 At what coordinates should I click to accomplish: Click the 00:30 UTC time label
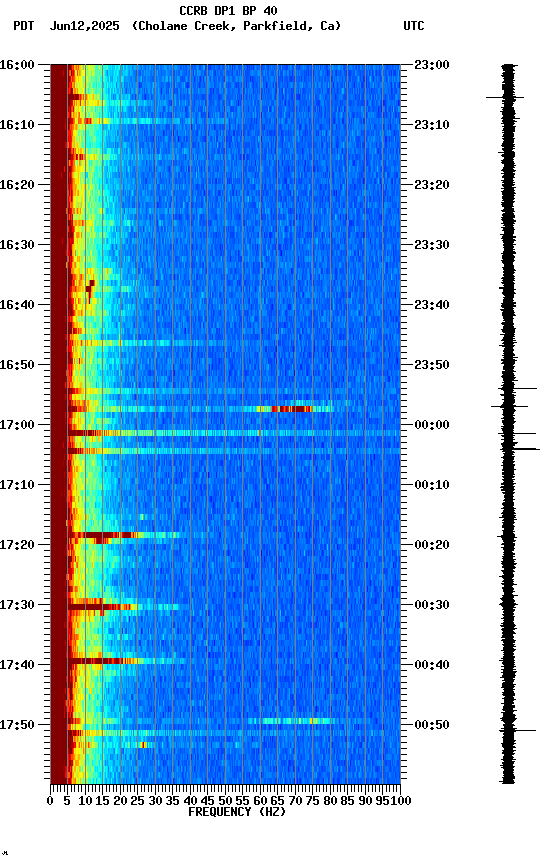432,605
